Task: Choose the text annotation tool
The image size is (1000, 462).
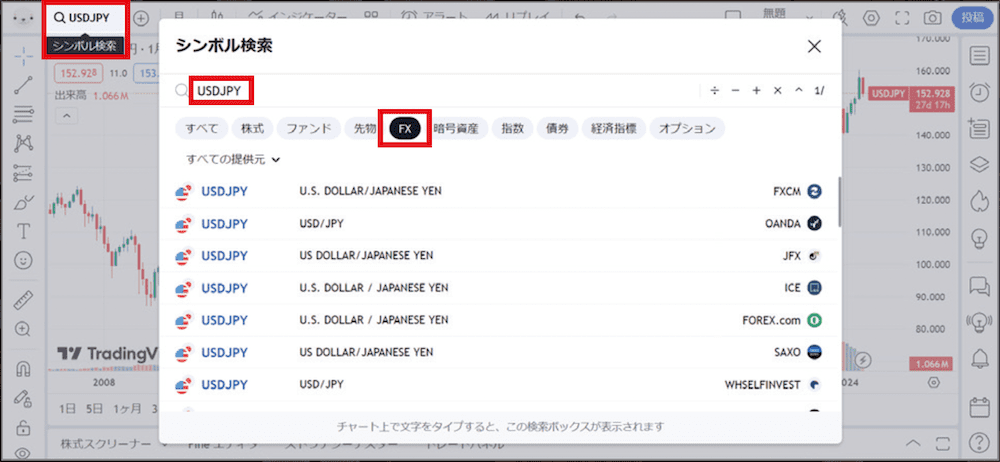Action: point(24,231)
